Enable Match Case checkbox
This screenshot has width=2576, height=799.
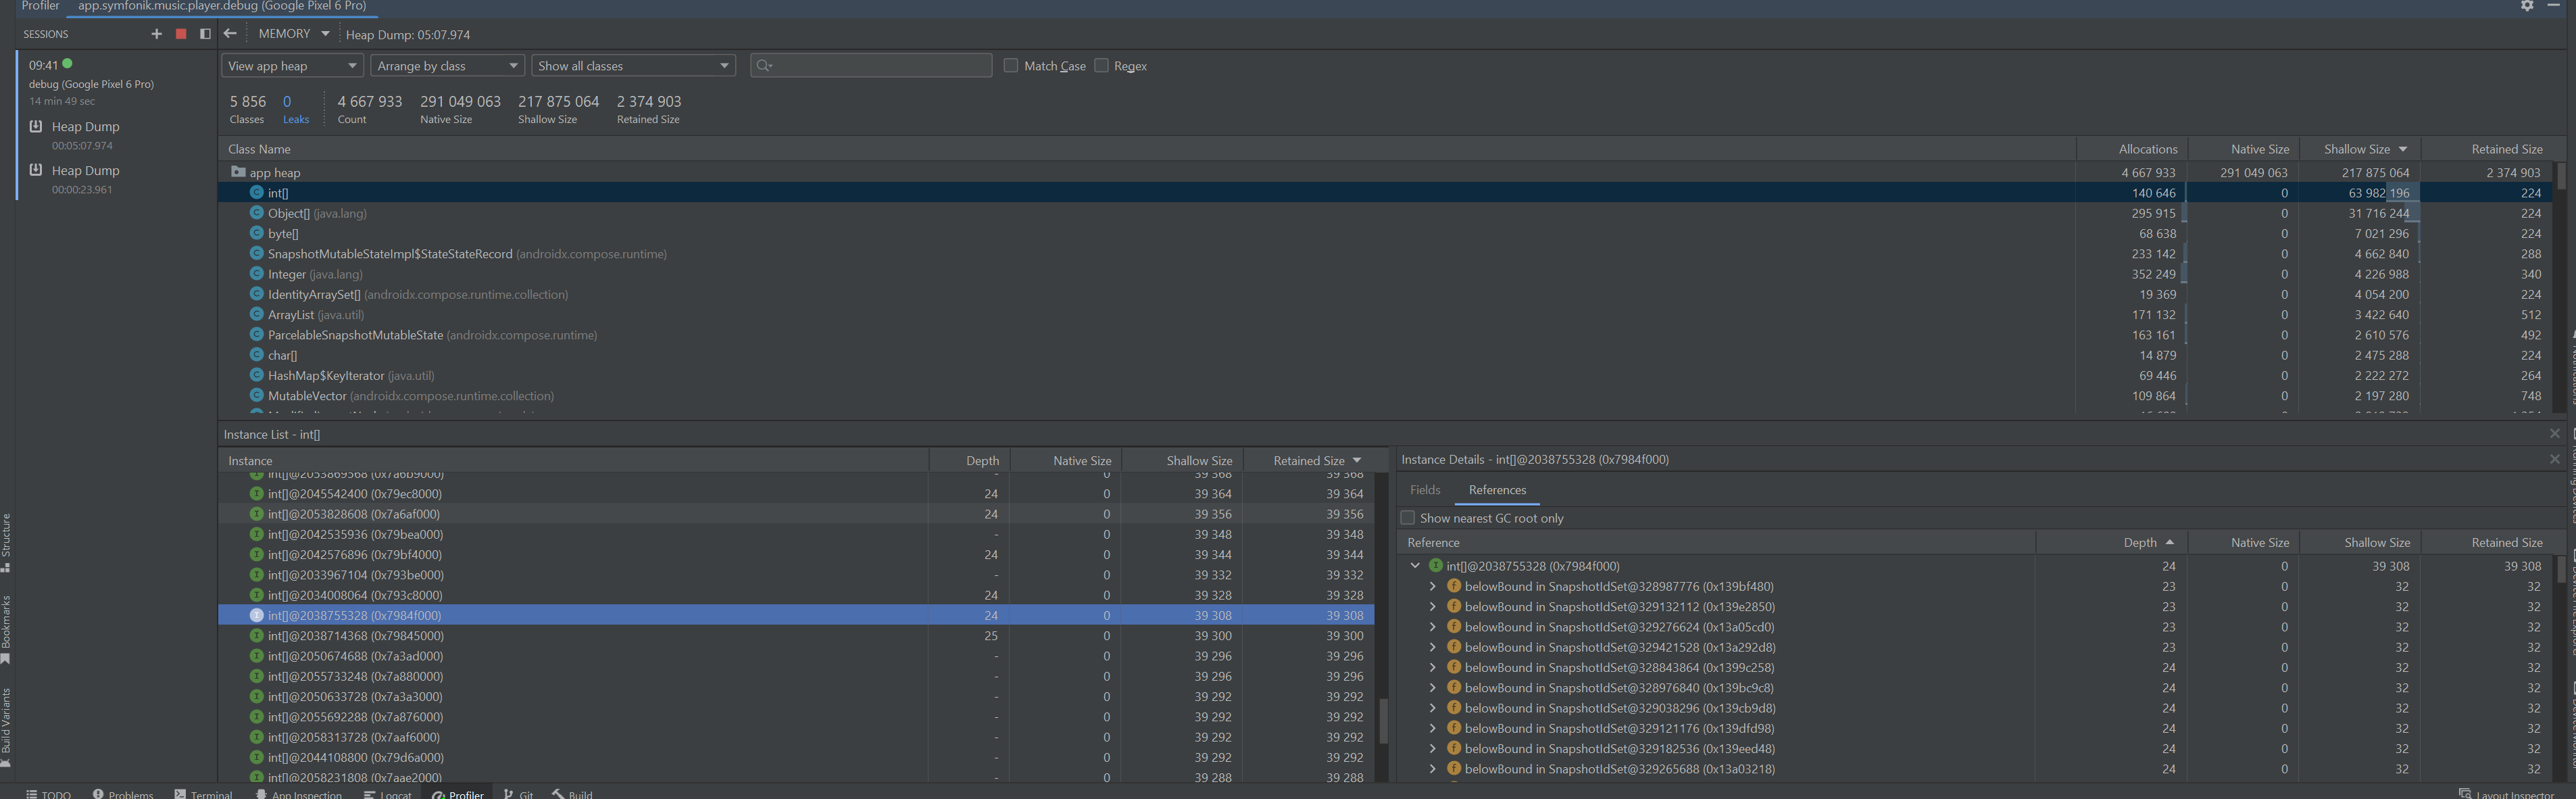pos(1010,66)
